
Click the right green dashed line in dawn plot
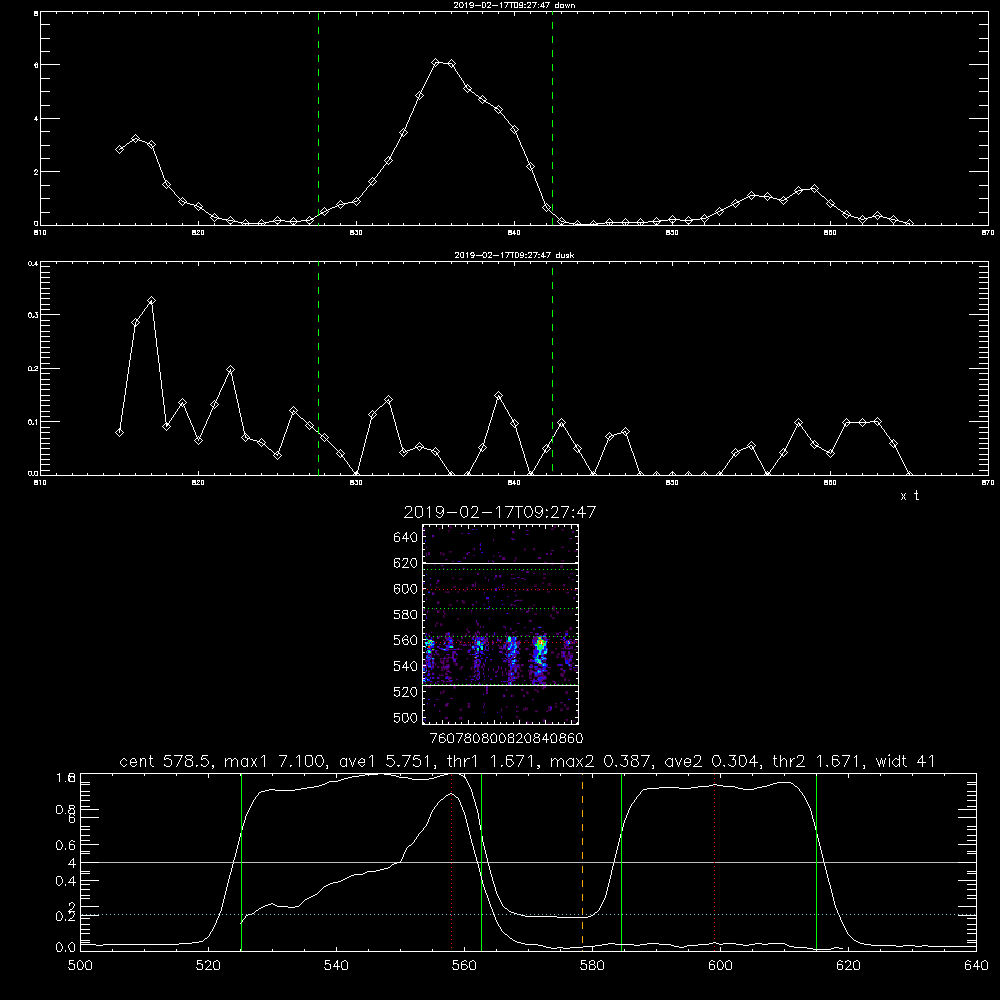point(552,119)
